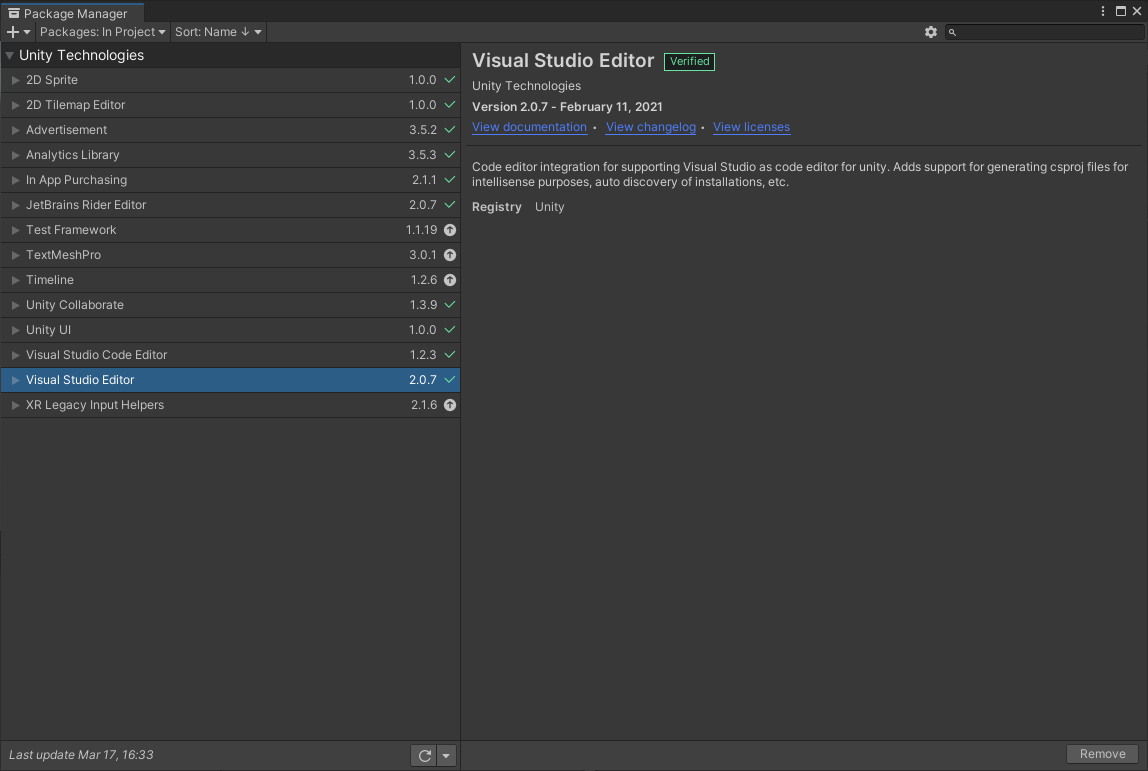The image size is (1148, 771).
Task: Click the TextMeshPro update available icon
Action: 450,255
